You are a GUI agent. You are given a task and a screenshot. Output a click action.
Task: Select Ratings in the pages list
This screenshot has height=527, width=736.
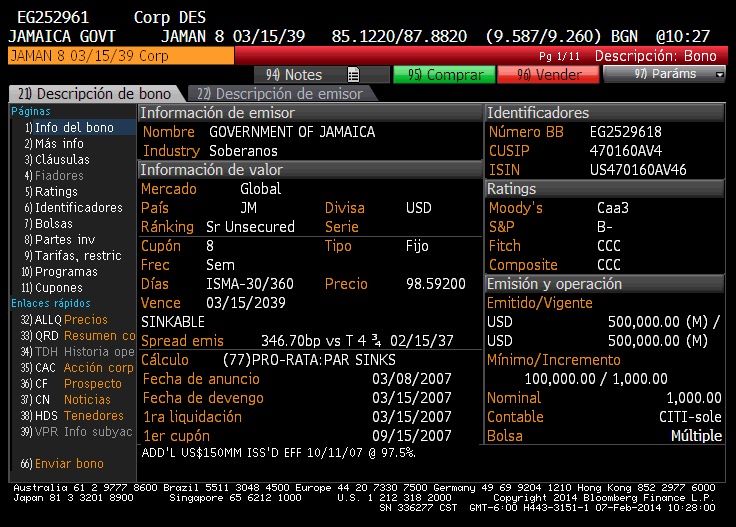click(x=55, y=192)
